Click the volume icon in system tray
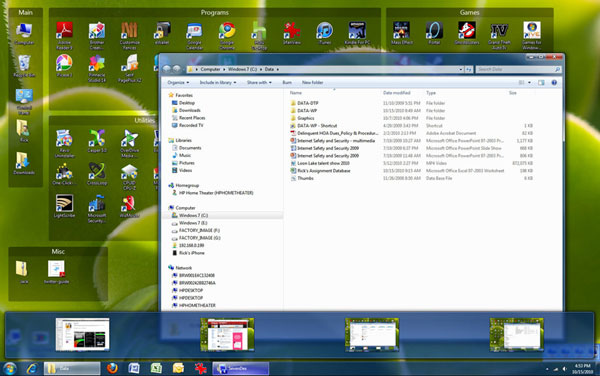The width and height of the screenshot is (600, 376). pyautogui.click(x=564, y=369)
